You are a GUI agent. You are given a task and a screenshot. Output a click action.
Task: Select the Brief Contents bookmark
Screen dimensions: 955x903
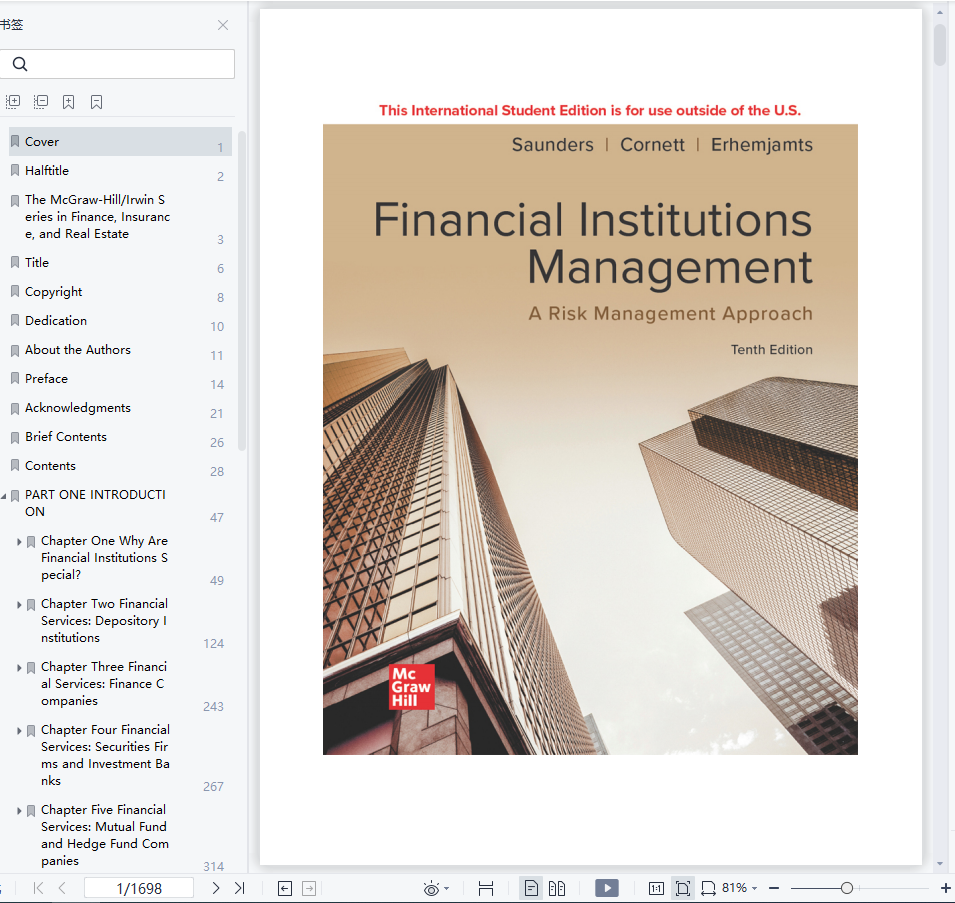121,437
